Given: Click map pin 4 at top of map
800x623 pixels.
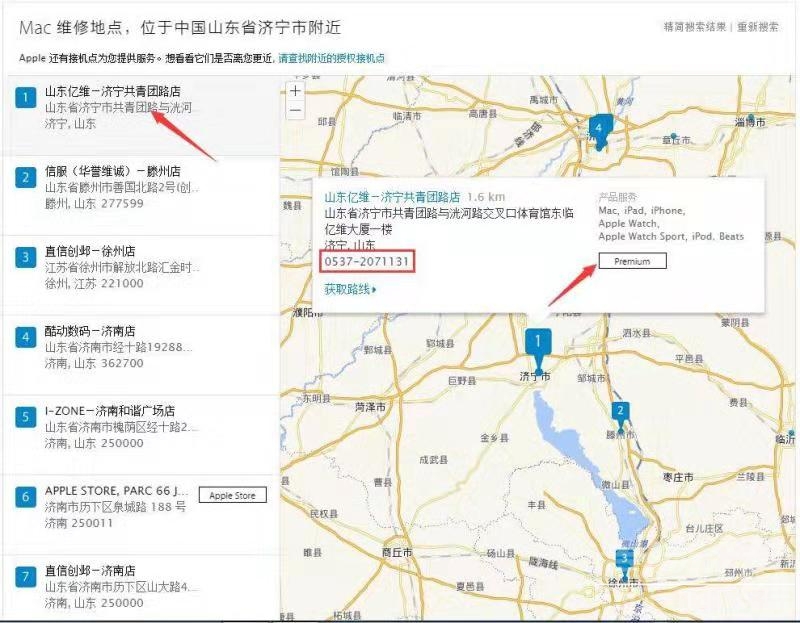Looking at the screenshot, I should [599, 128].
